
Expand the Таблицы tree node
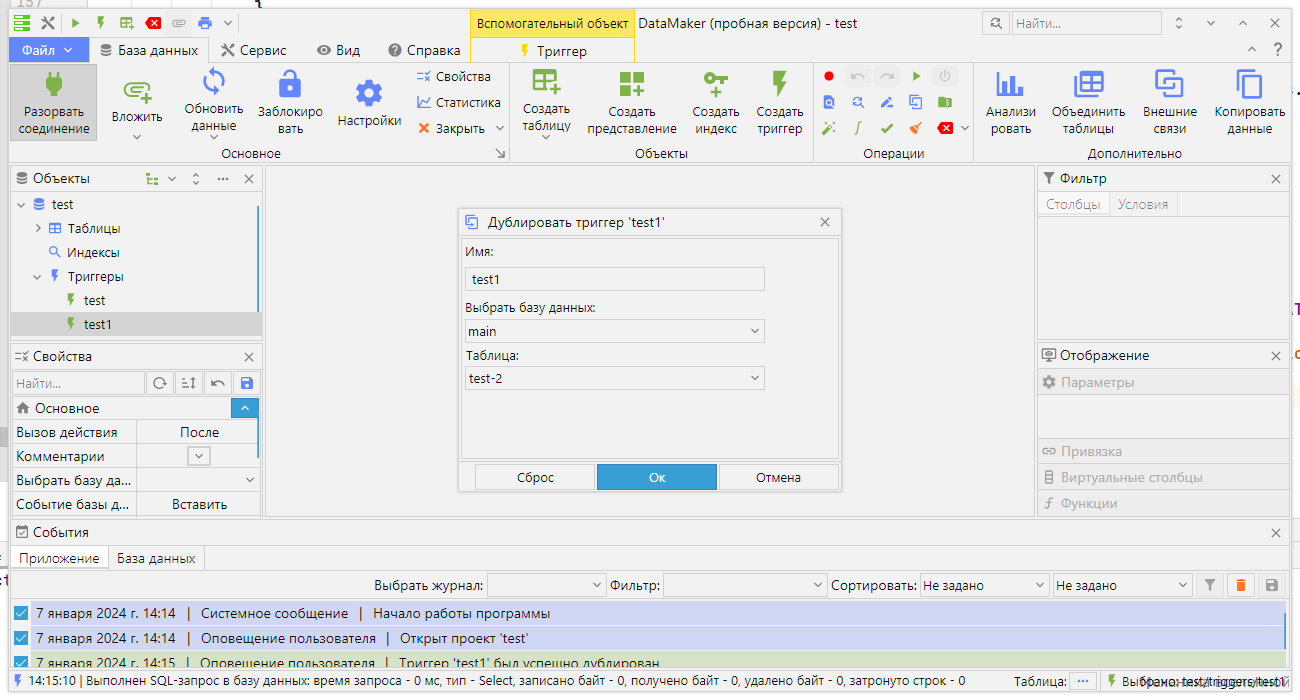[x=38, y=229]
